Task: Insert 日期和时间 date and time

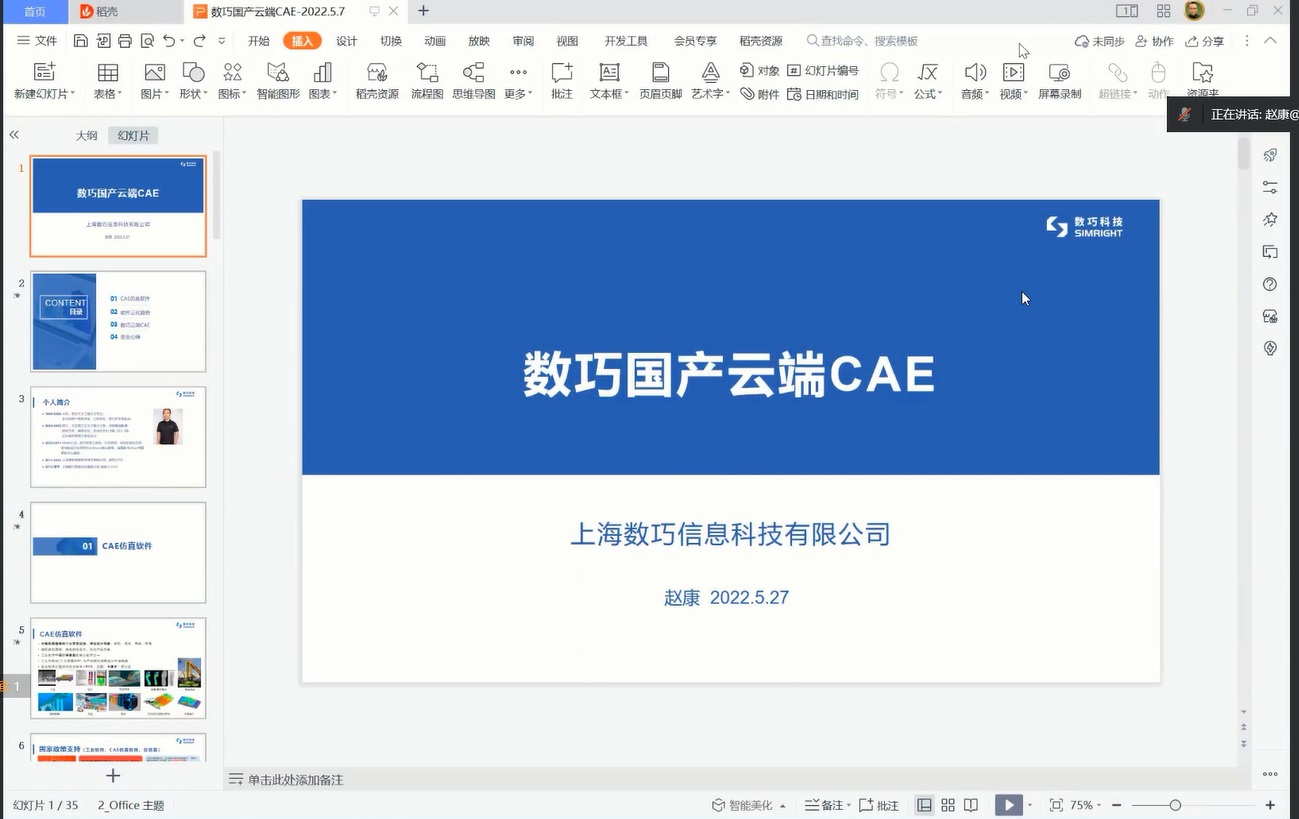Action: tap(823, 94)
